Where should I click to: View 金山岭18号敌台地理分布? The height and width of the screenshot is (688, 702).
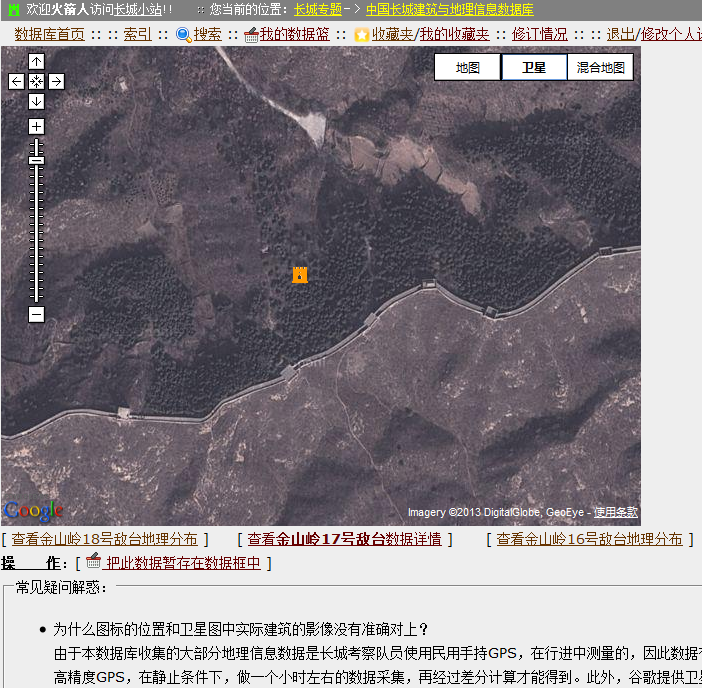[104, 539]
